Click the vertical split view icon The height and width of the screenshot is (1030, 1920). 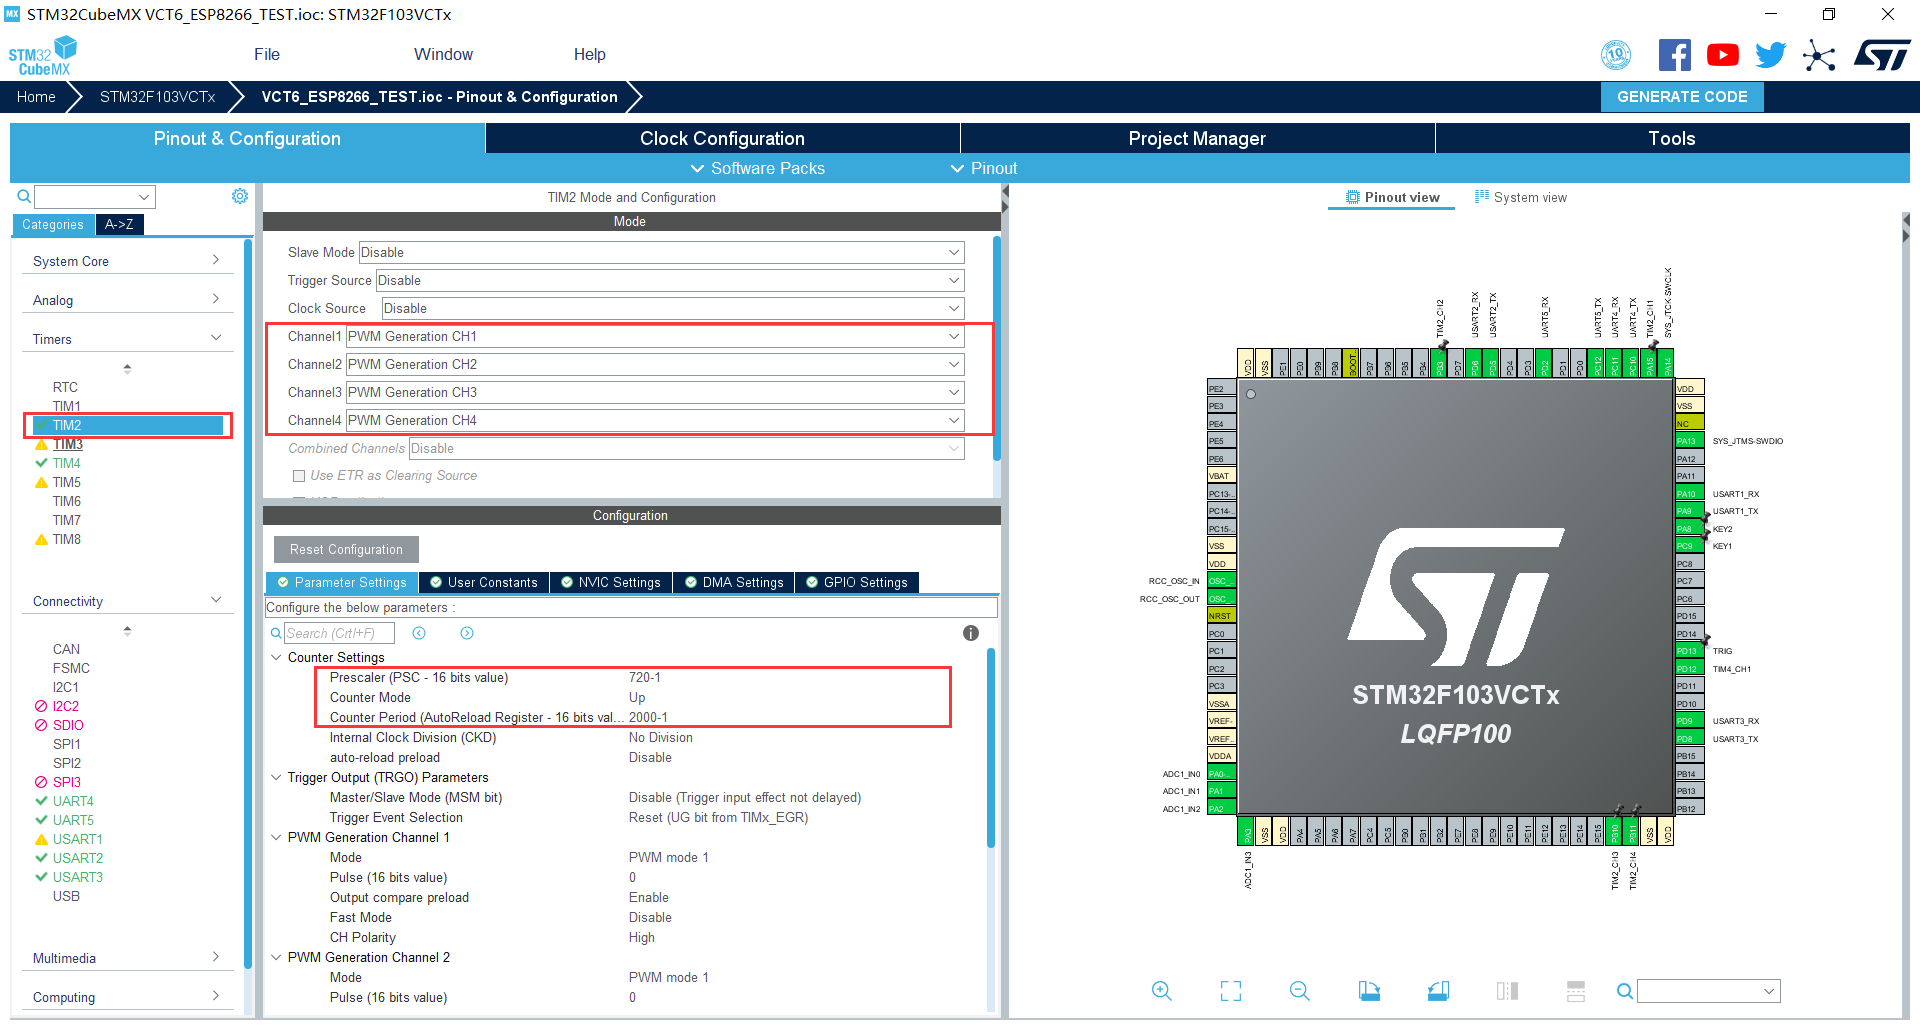[1576, 991]
